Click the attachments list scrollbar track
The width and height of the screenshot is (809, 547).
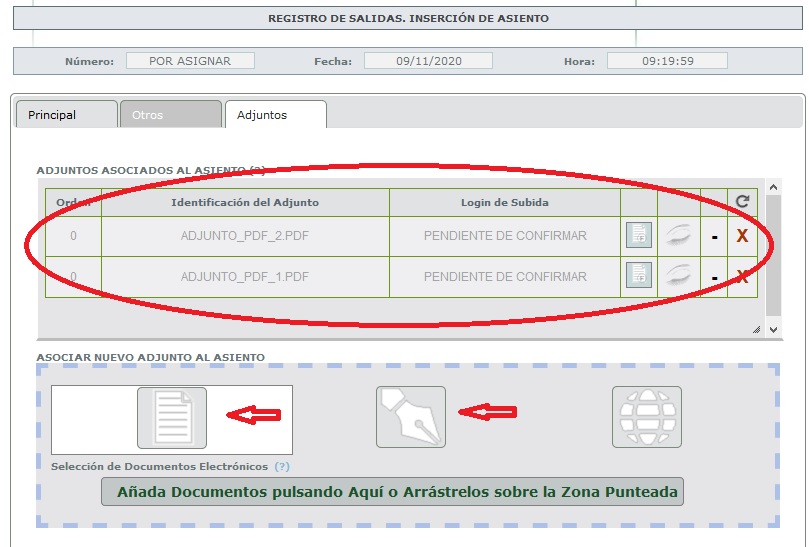click(773, 258)
